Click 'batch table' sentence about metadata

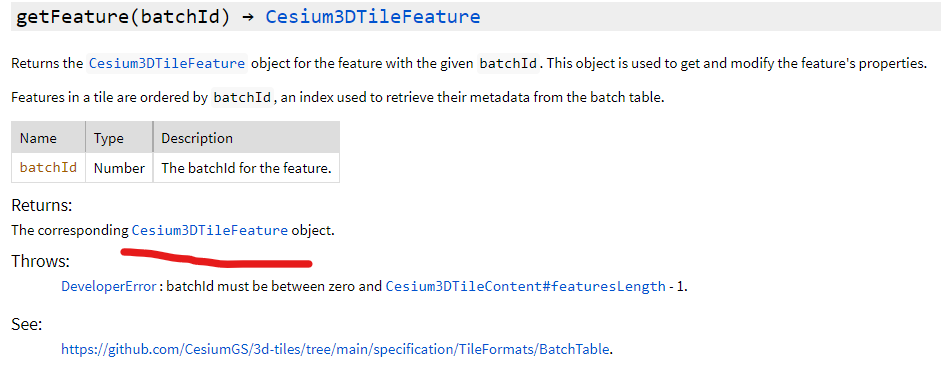(x=338, y=98)
